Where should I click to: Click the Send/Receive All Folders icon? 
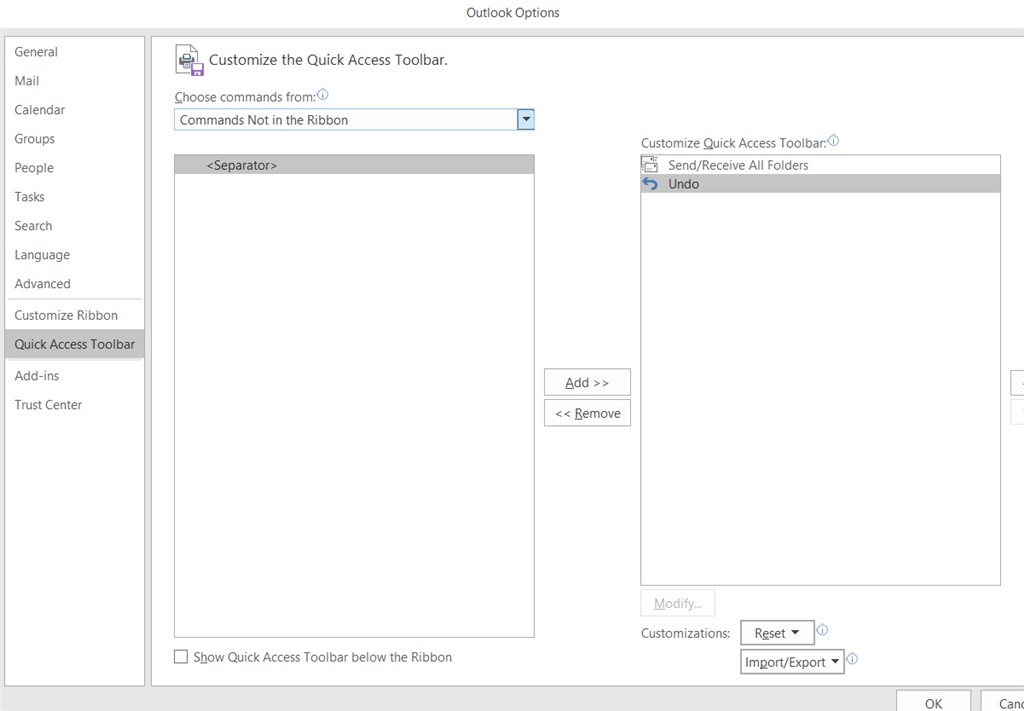[x=650, y=165]
